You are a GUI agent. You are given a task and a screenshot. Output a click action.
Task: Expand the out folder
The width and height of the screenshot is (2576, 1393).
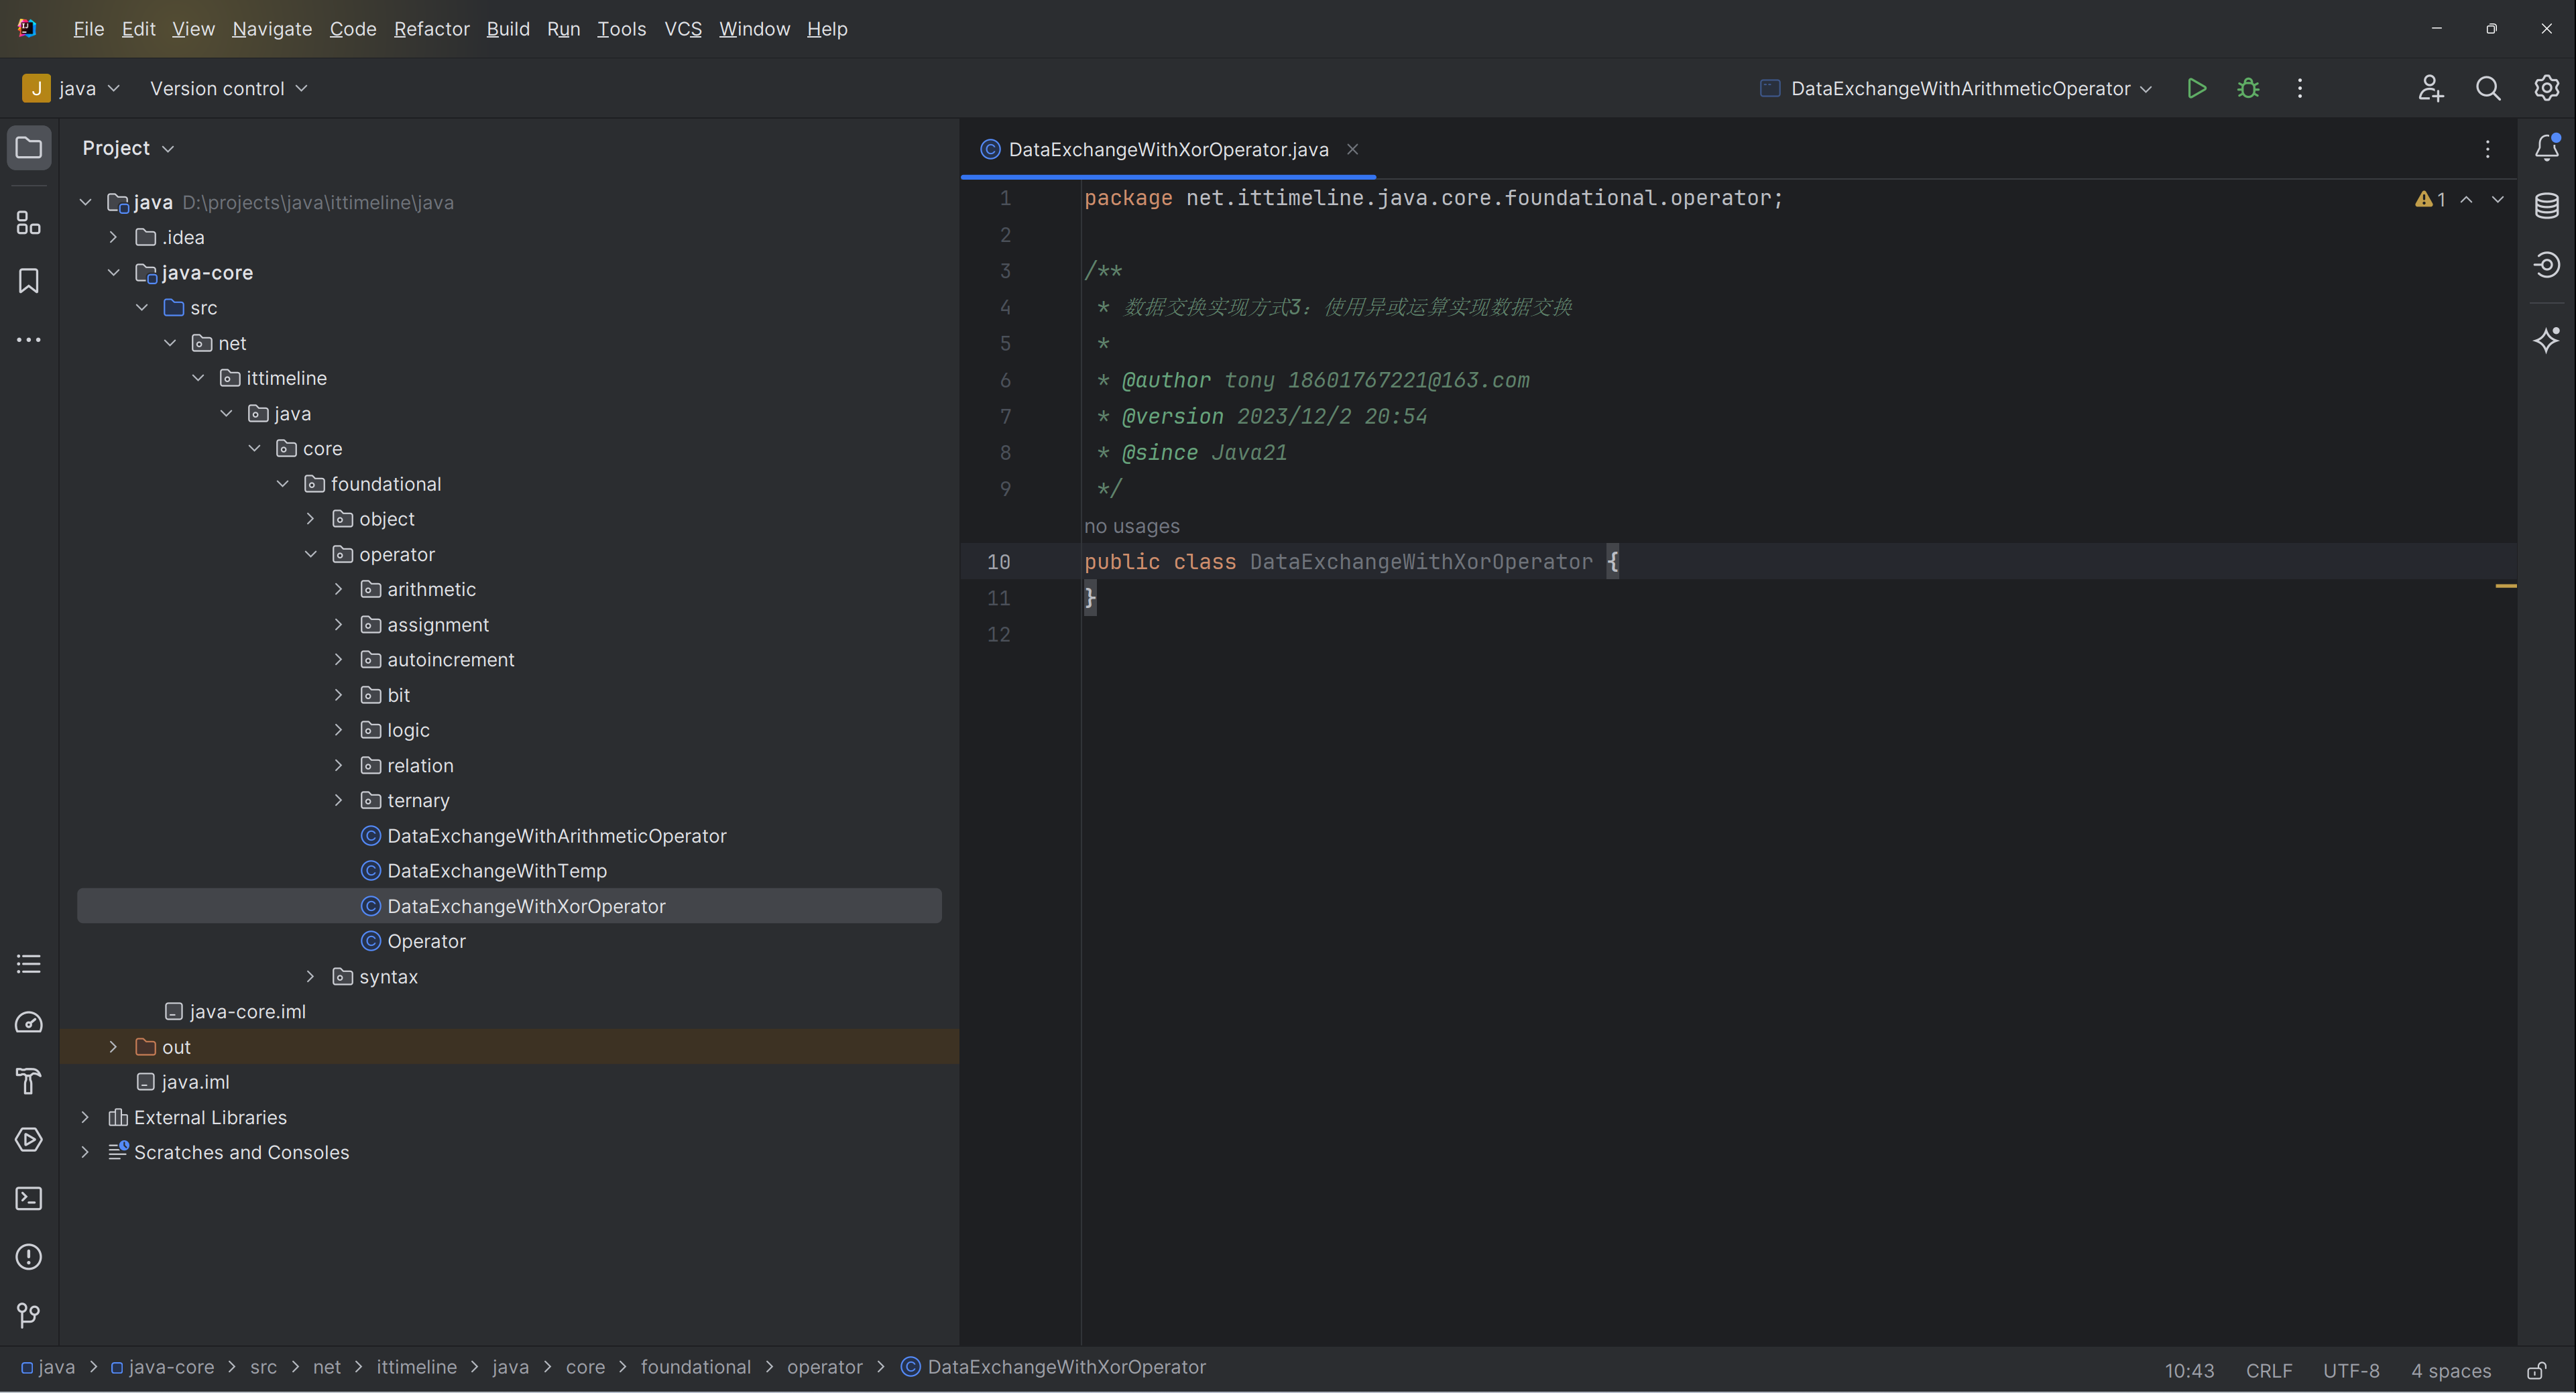113,1047
